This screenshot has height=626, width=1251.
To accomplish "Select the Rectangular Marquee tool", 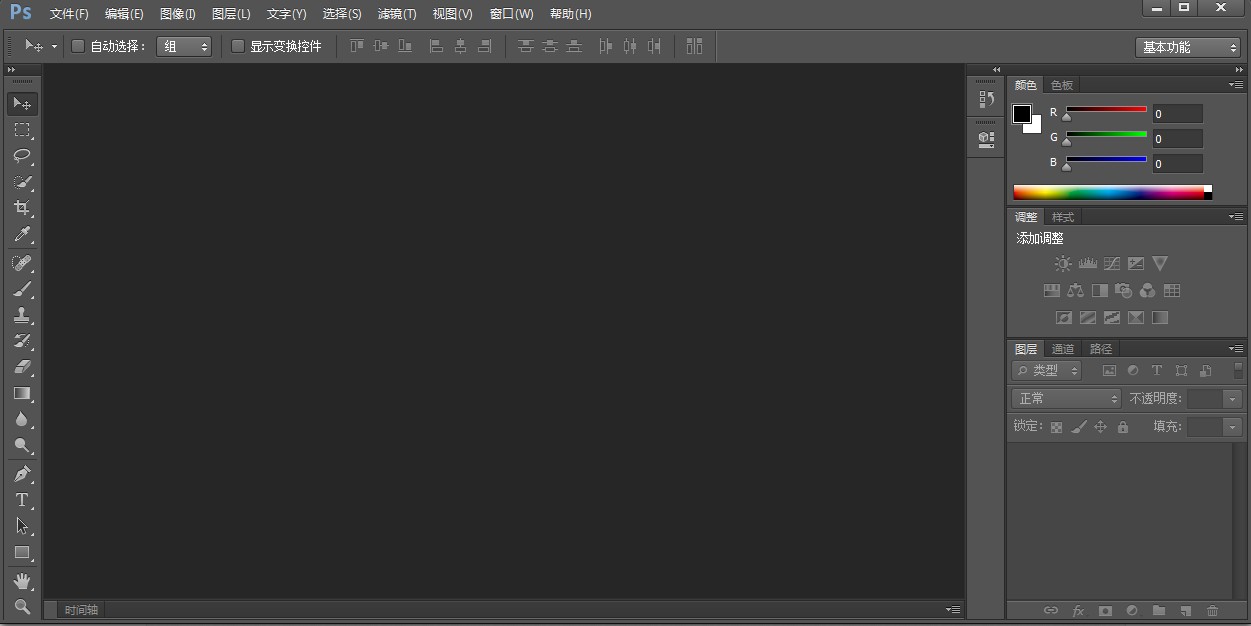I will pos(22,130).
